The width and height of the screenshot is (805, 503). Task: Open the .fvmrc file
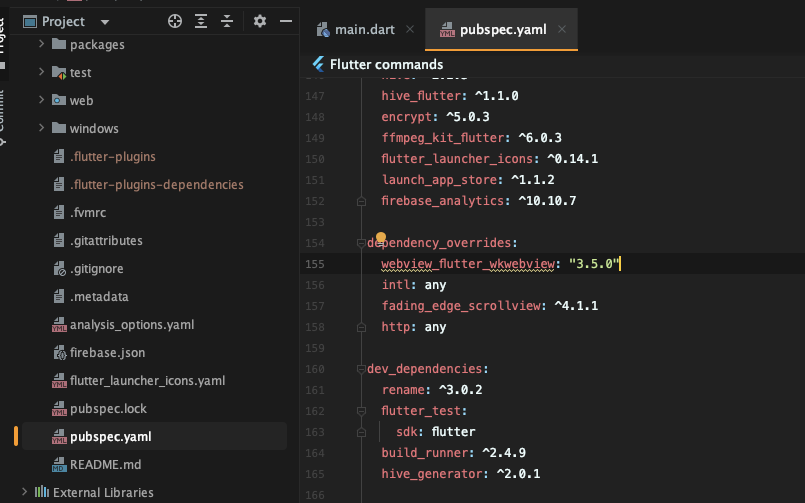[x=88, y=212]
